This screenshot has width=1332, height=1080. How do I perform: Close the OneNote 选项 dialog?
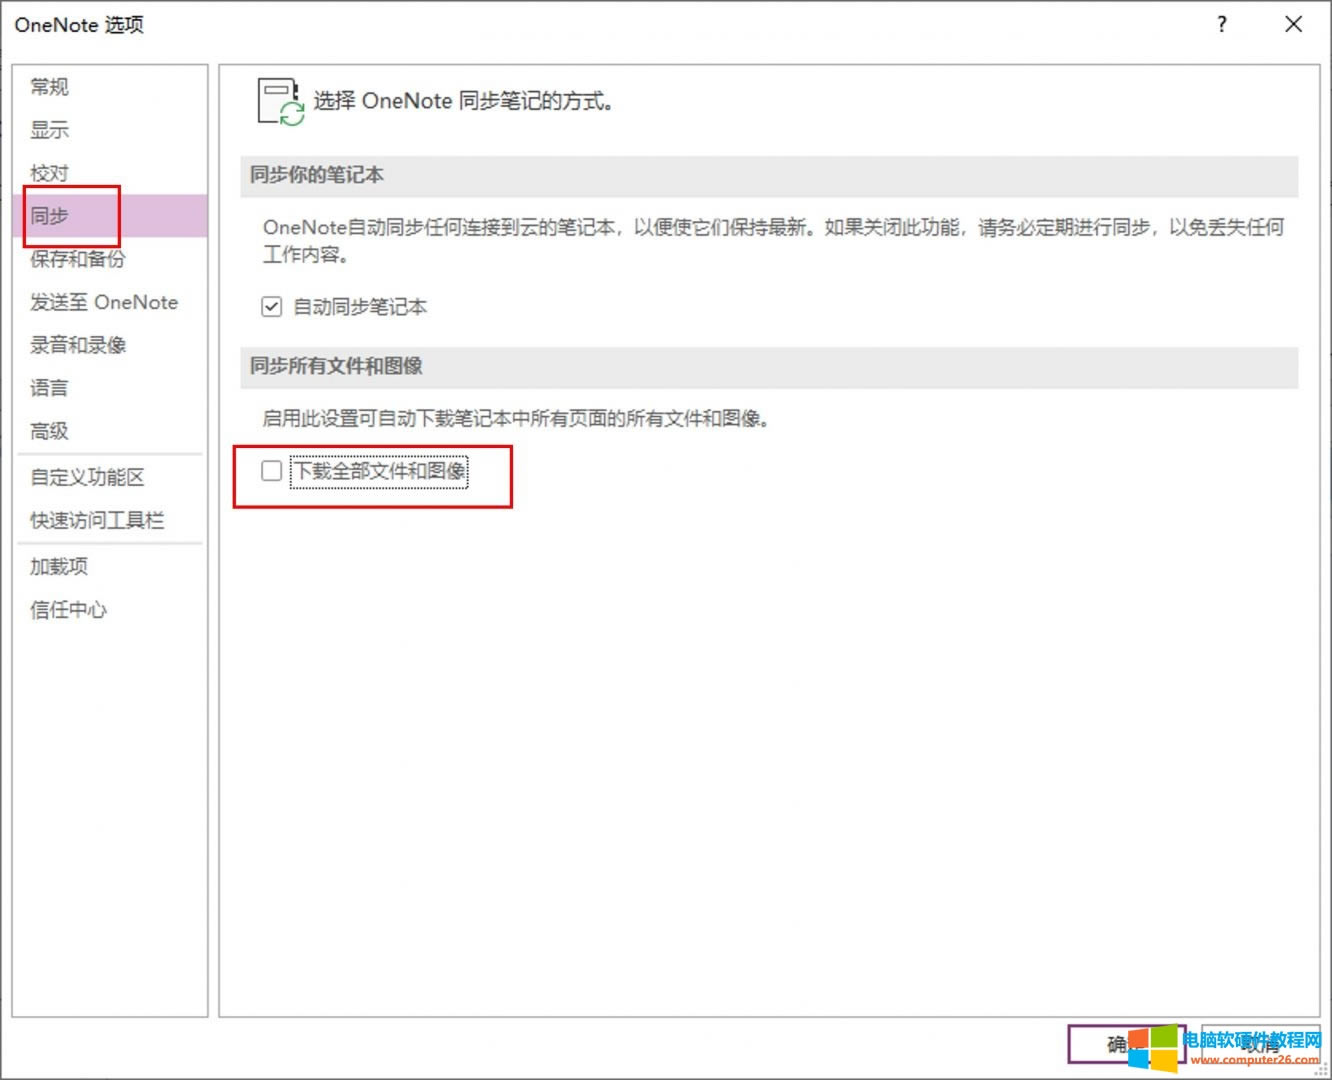(1293, 25)
